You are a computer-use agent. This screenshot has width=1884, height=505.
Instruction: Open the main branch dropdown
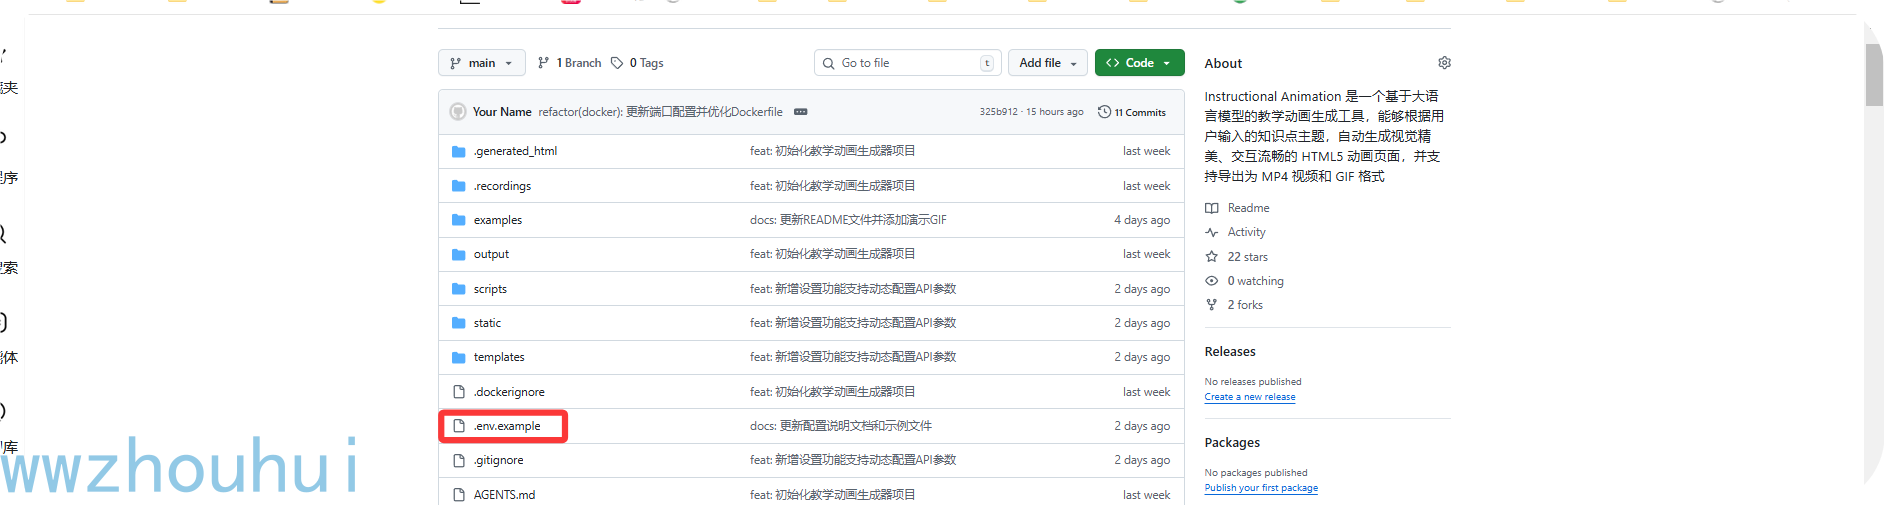click(x=482, y=63)
